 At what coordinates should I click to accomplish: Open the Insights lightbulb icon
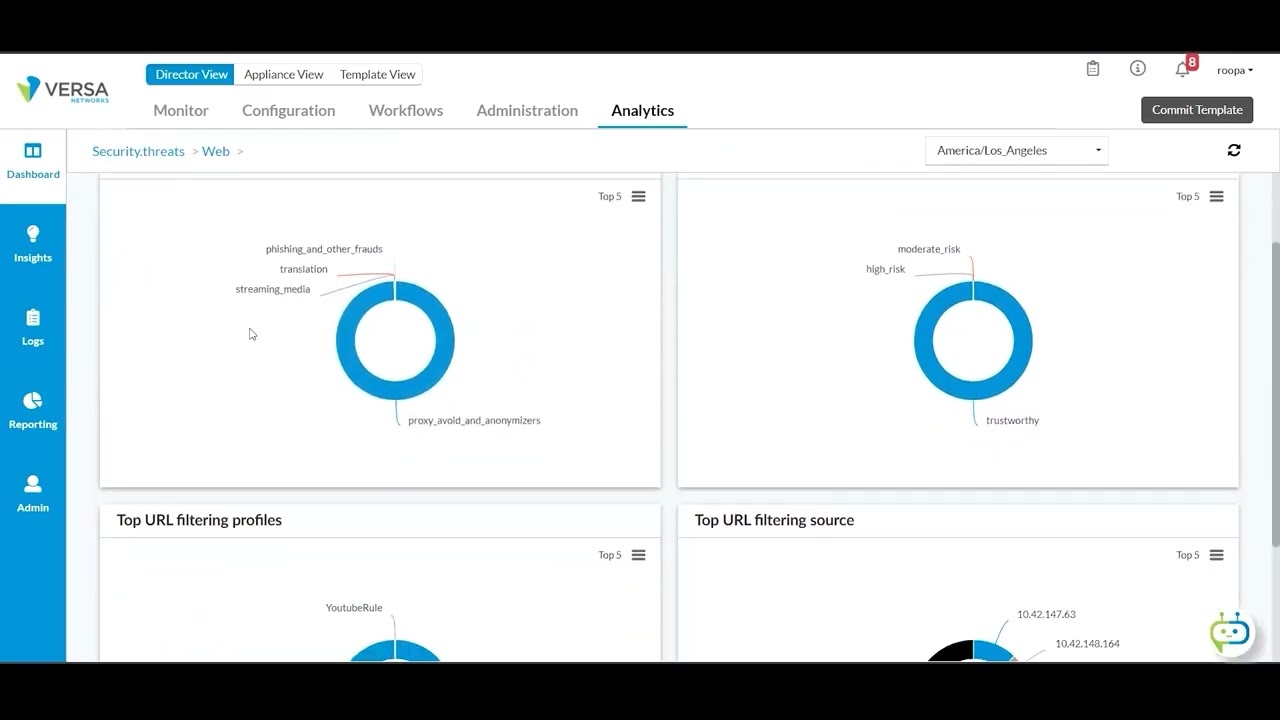[x=33, y=234]
